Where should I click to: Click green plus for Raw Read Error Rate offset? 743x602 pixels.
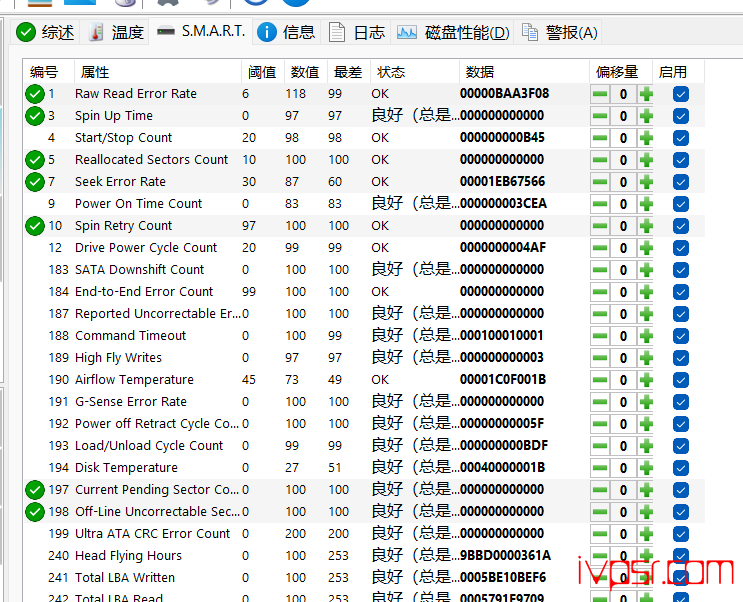coord(646,94)
